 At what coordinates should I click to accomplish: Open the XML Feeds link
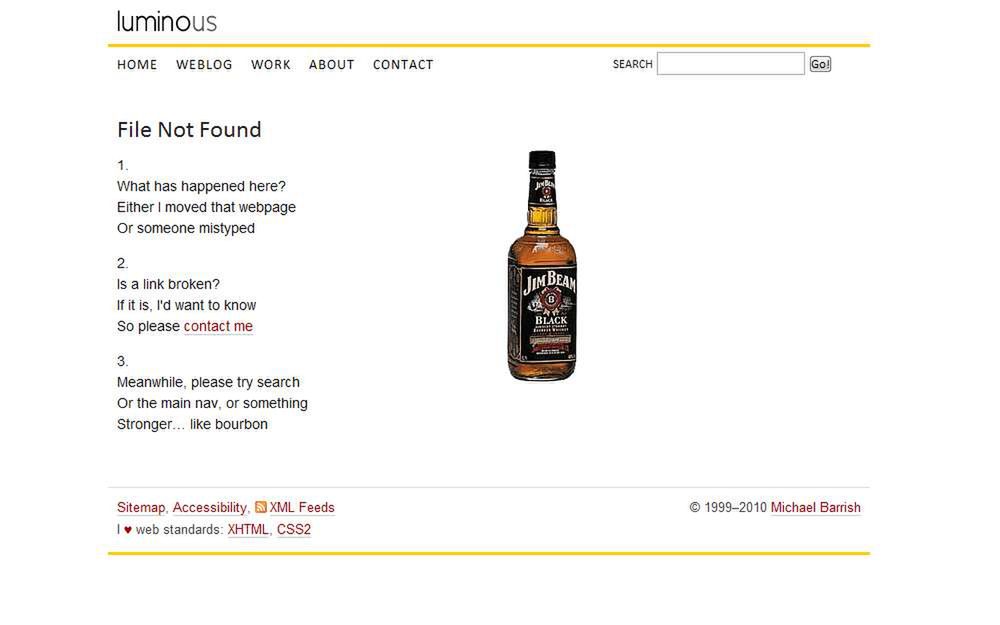(x=302, y=507)
